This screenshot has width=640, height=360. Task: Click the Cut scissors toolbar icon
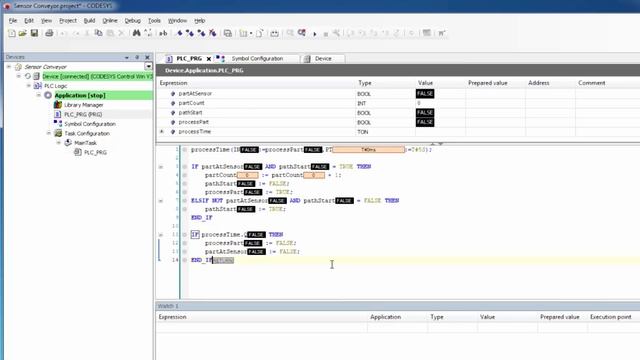click(87, 33)
